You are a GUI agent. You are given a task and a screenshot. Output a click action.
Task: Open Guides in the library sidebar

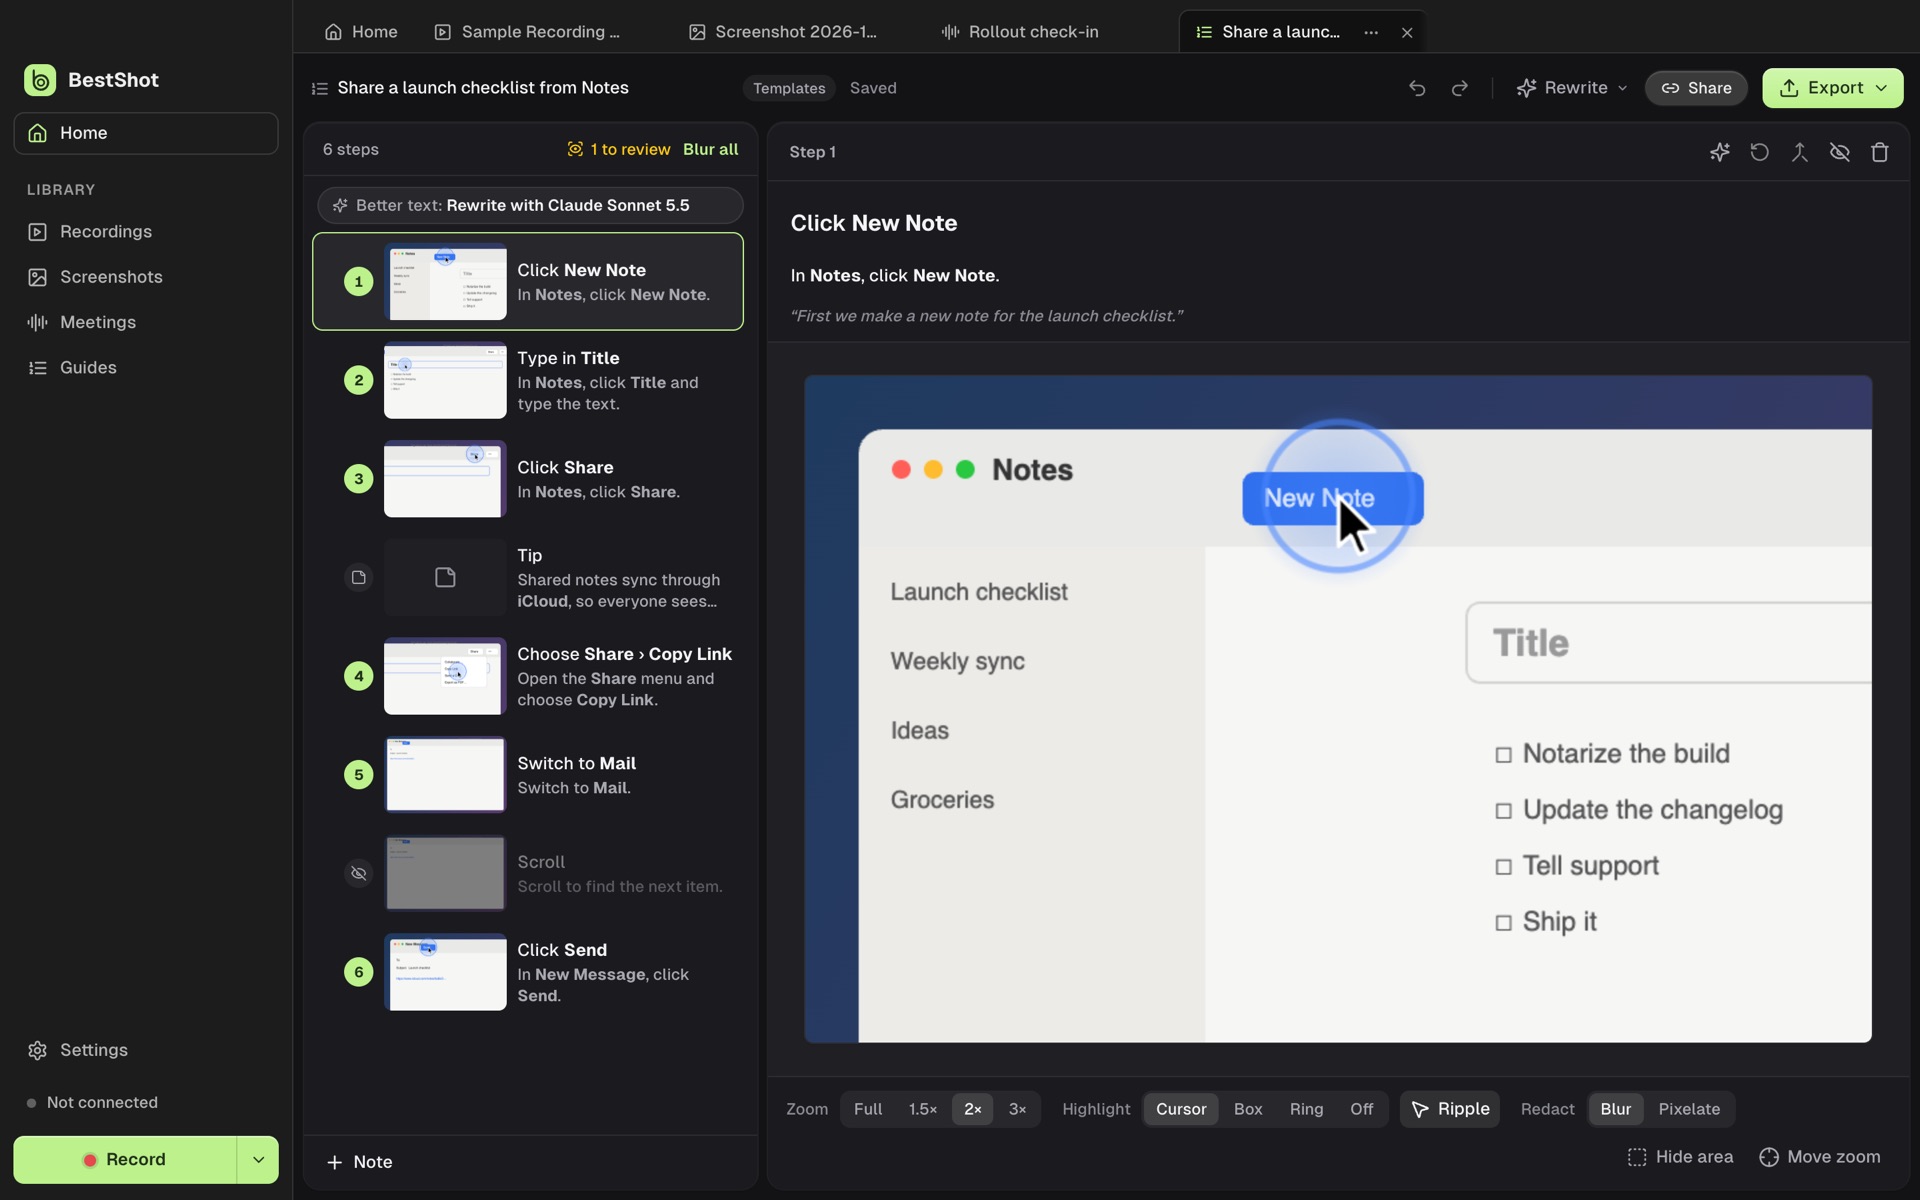pos(146,368)
